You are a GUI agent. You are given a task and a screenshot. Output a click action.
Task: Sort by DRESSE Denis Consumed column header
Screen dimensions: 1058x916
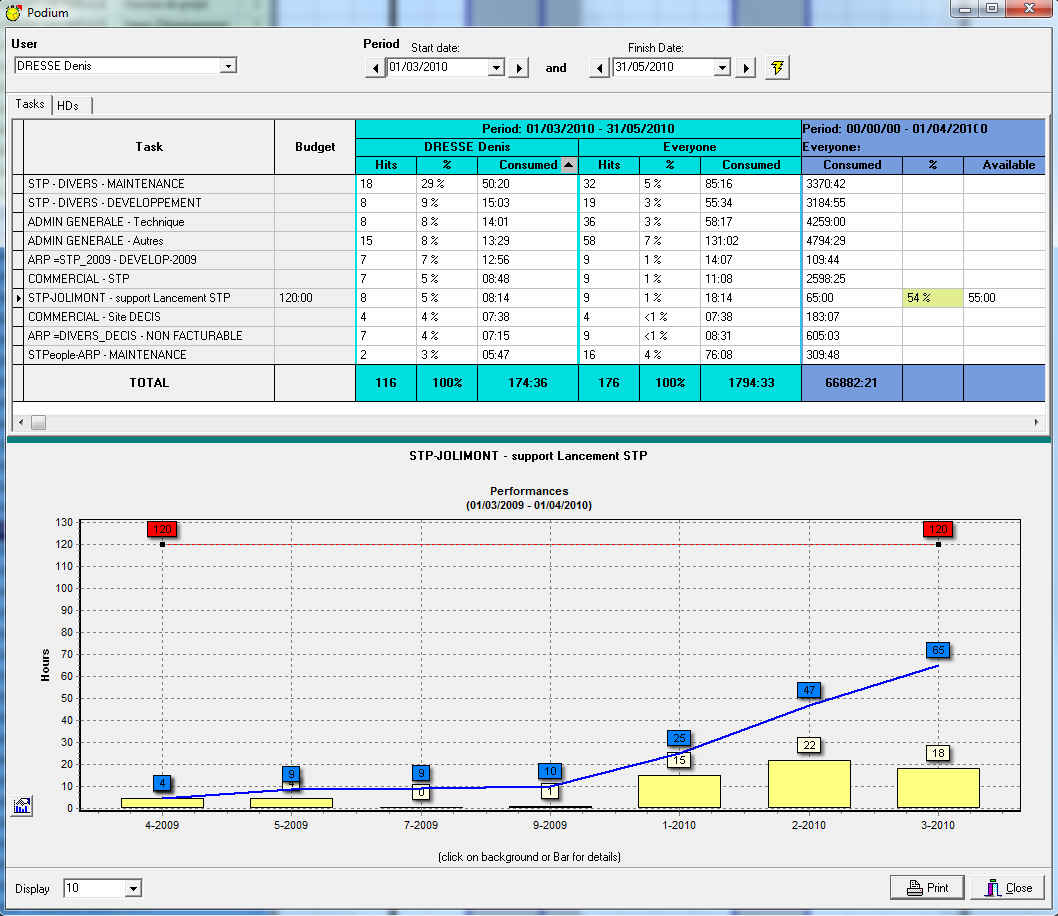[527, 165]
